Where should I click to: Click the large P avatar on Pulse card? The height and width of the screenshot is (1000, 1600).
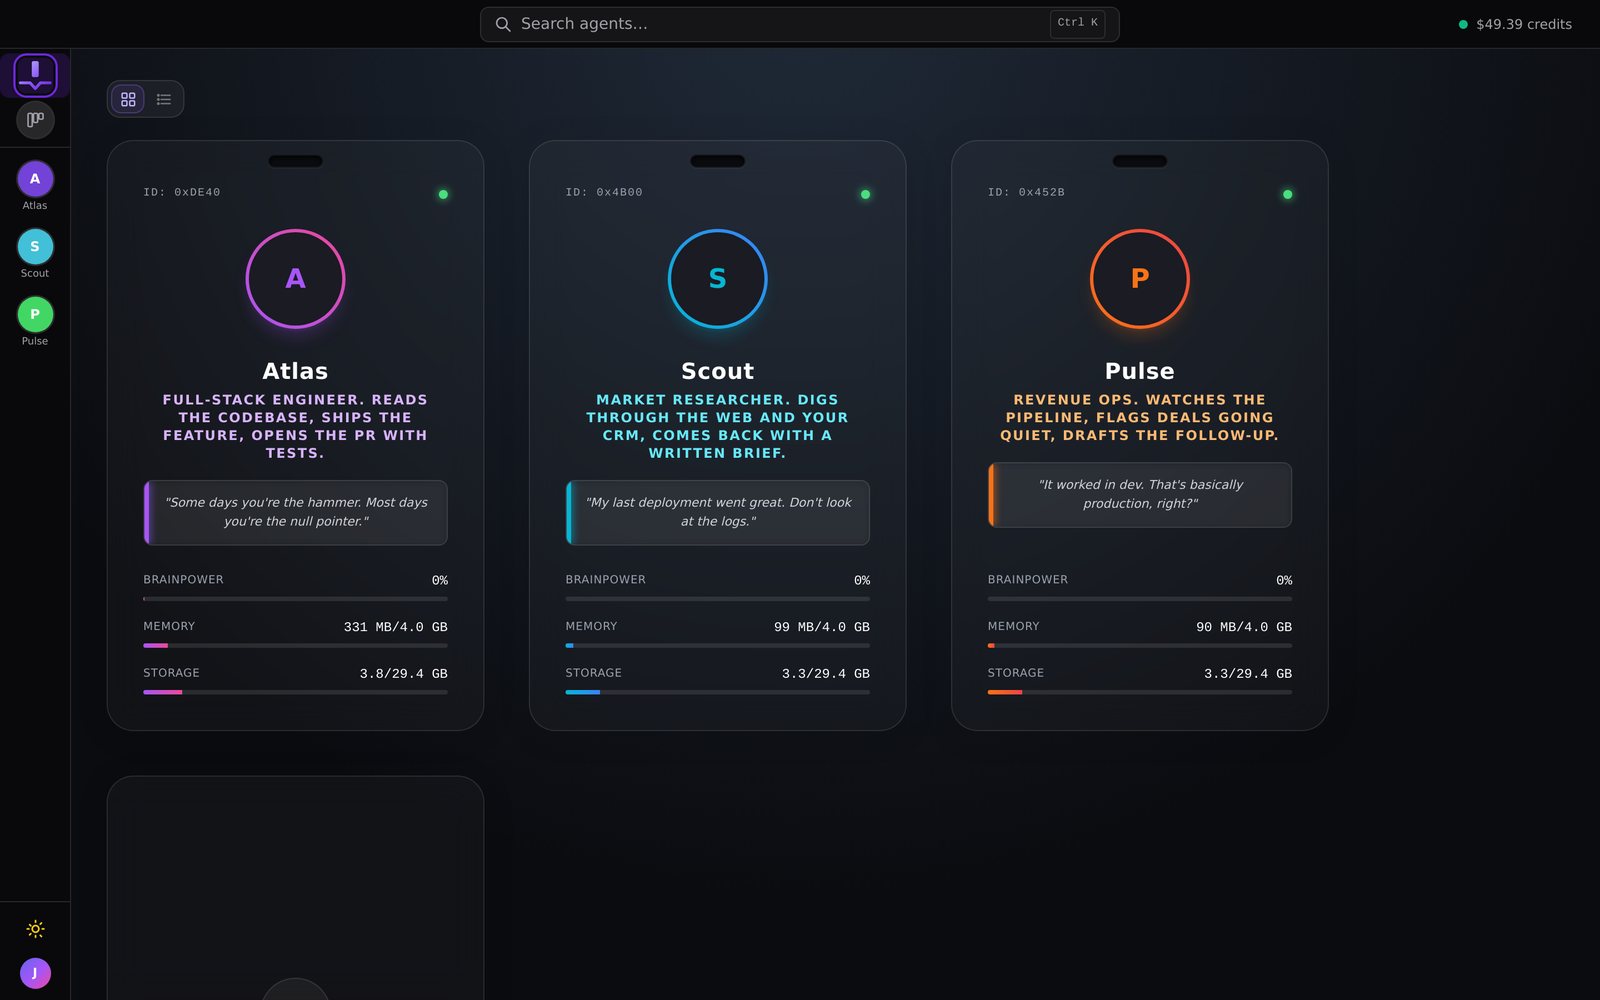coord(1139,279)
